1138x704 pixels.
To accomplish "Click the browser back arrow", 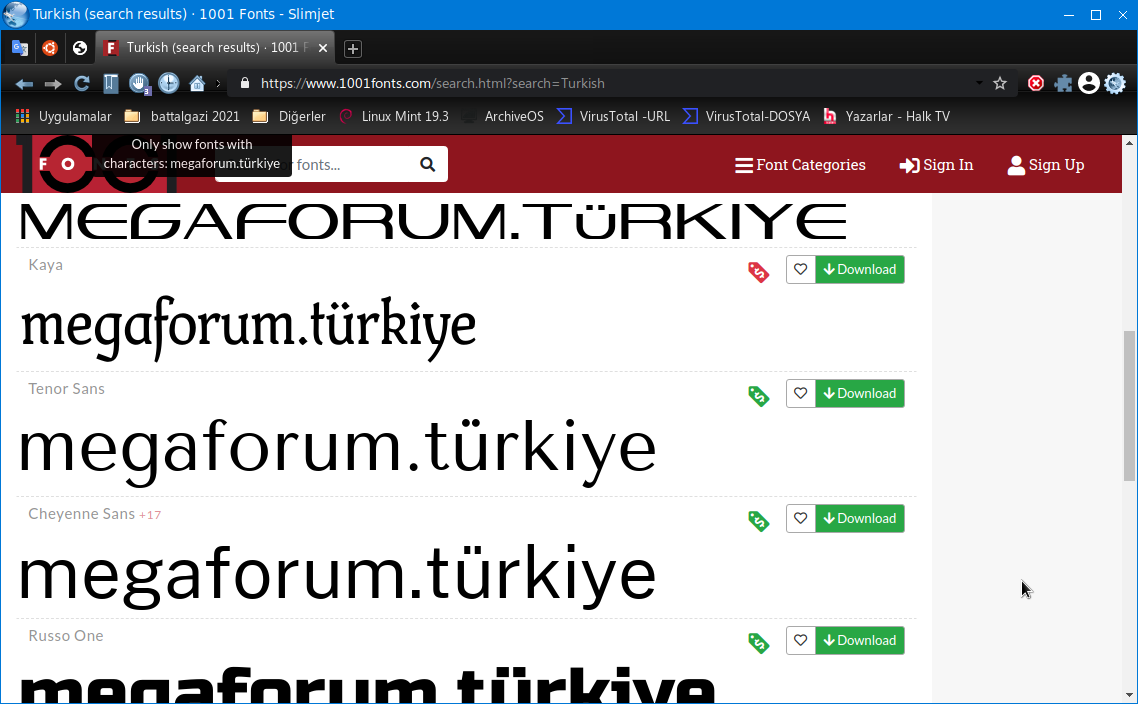I will point(24,83).
